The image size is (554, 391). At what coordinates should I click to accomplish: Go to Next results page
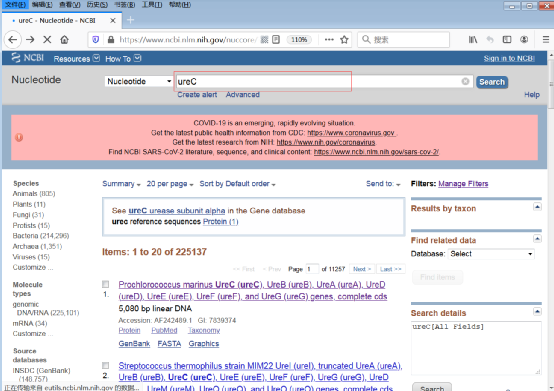[362, 269]
